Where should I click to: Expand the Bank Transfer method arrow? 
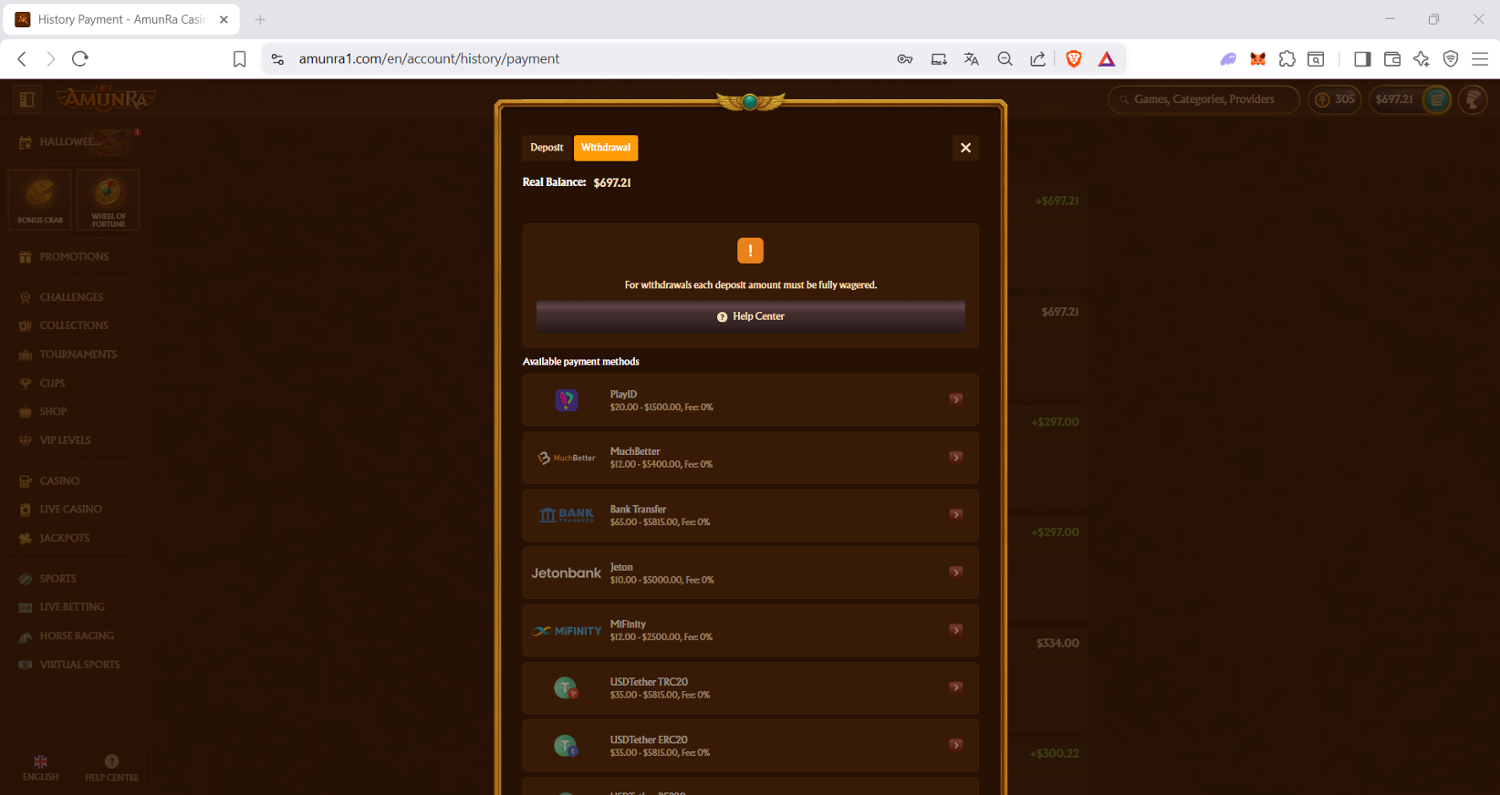[x=956, y=515]
